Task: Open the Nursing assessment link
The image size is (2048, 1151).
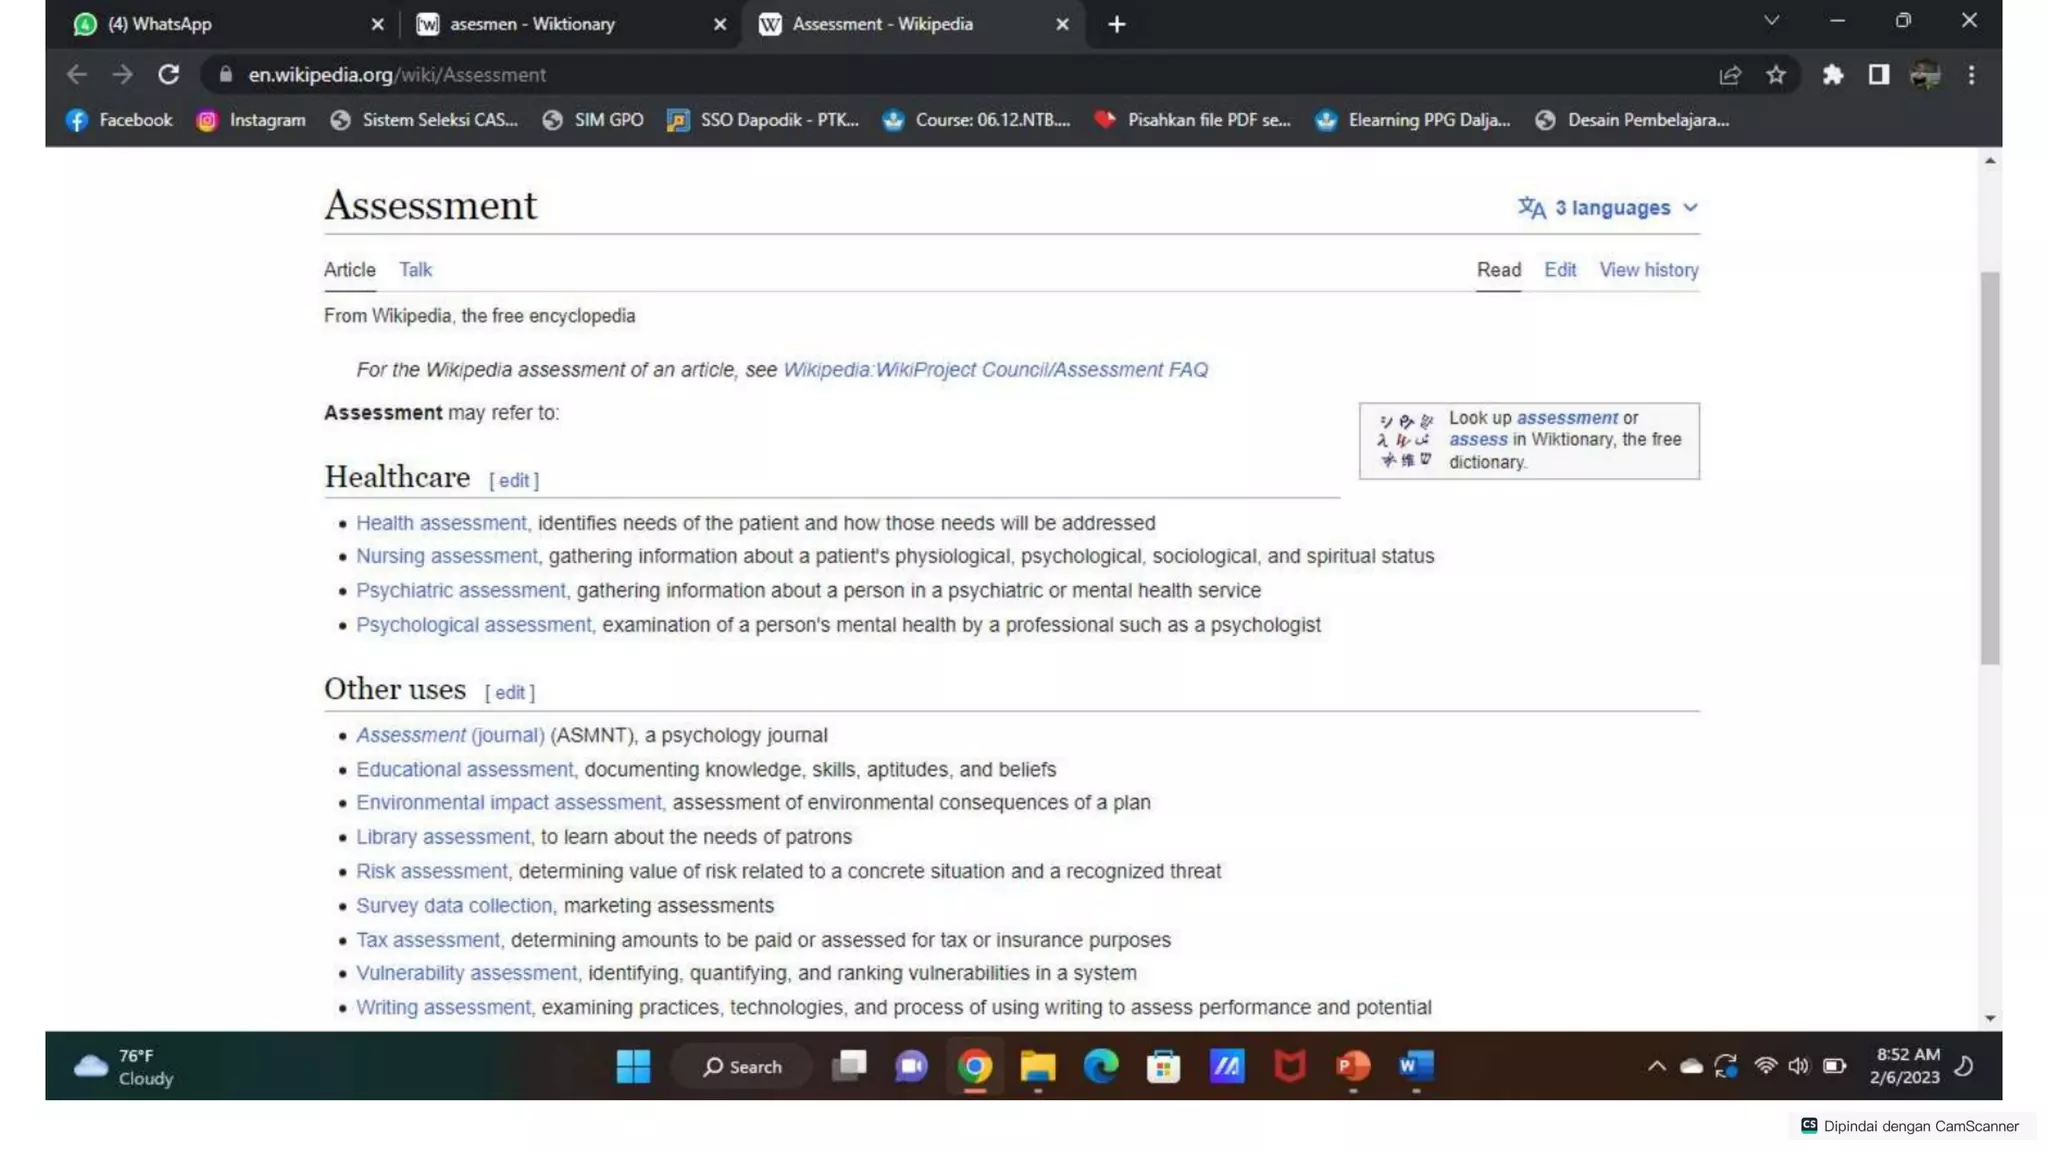Action: point(446,556)
